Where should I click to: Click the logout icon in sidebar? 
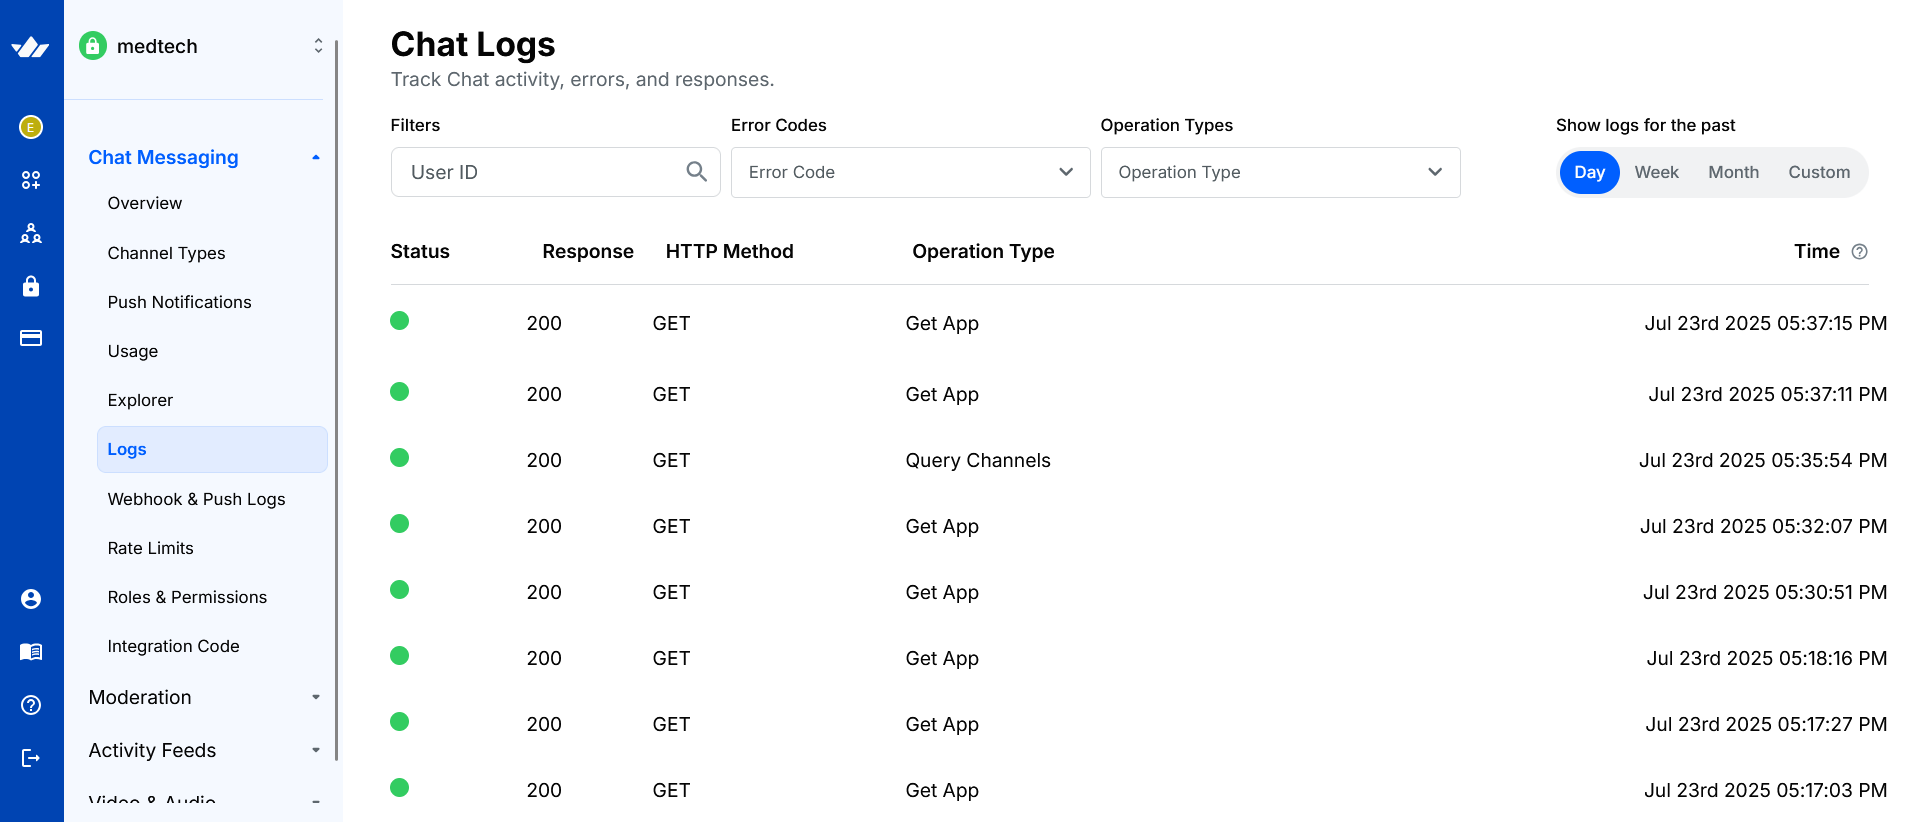[31, 758]
